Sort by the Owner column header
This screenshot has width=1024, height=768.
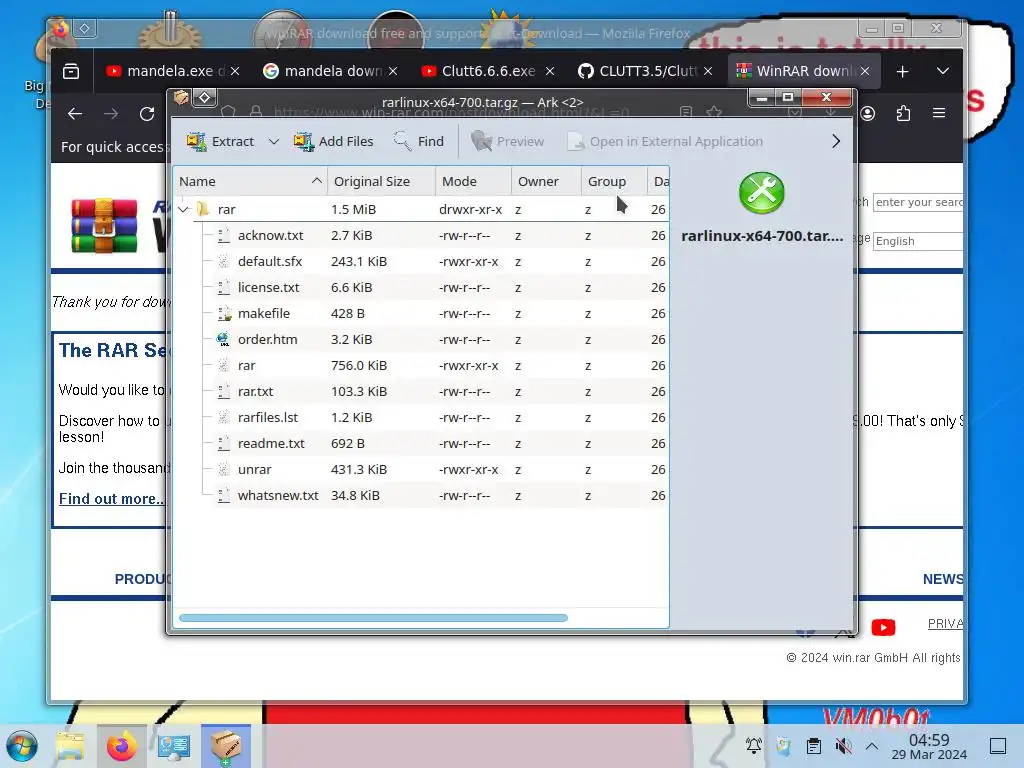tap(546, 182)
